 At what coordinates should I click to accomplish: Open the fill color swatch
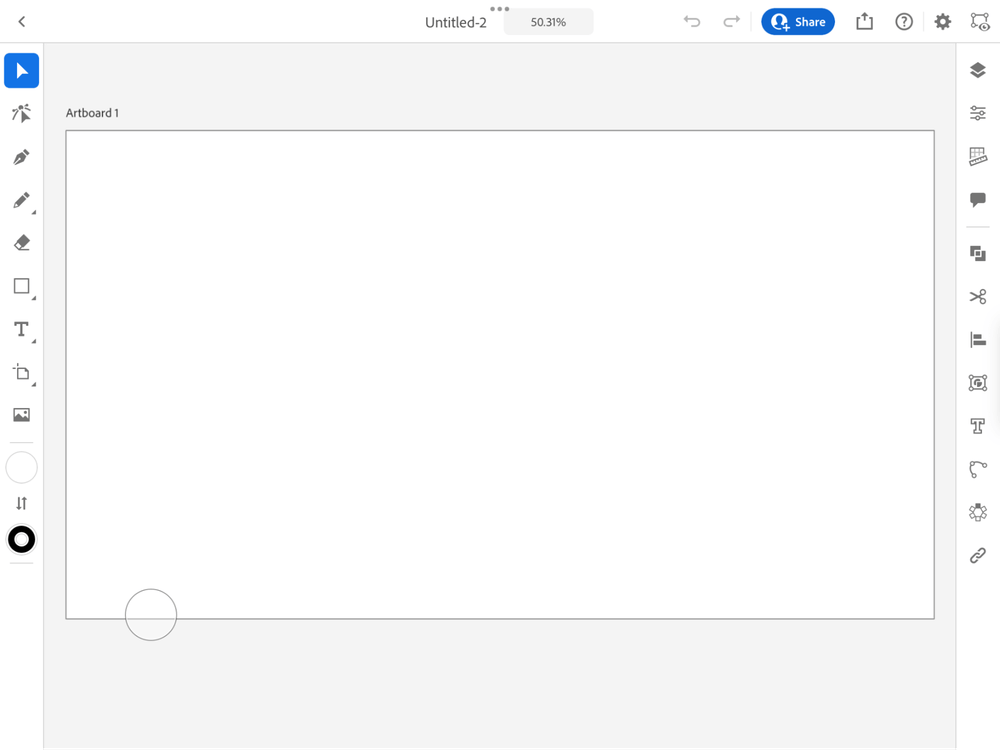22,467
